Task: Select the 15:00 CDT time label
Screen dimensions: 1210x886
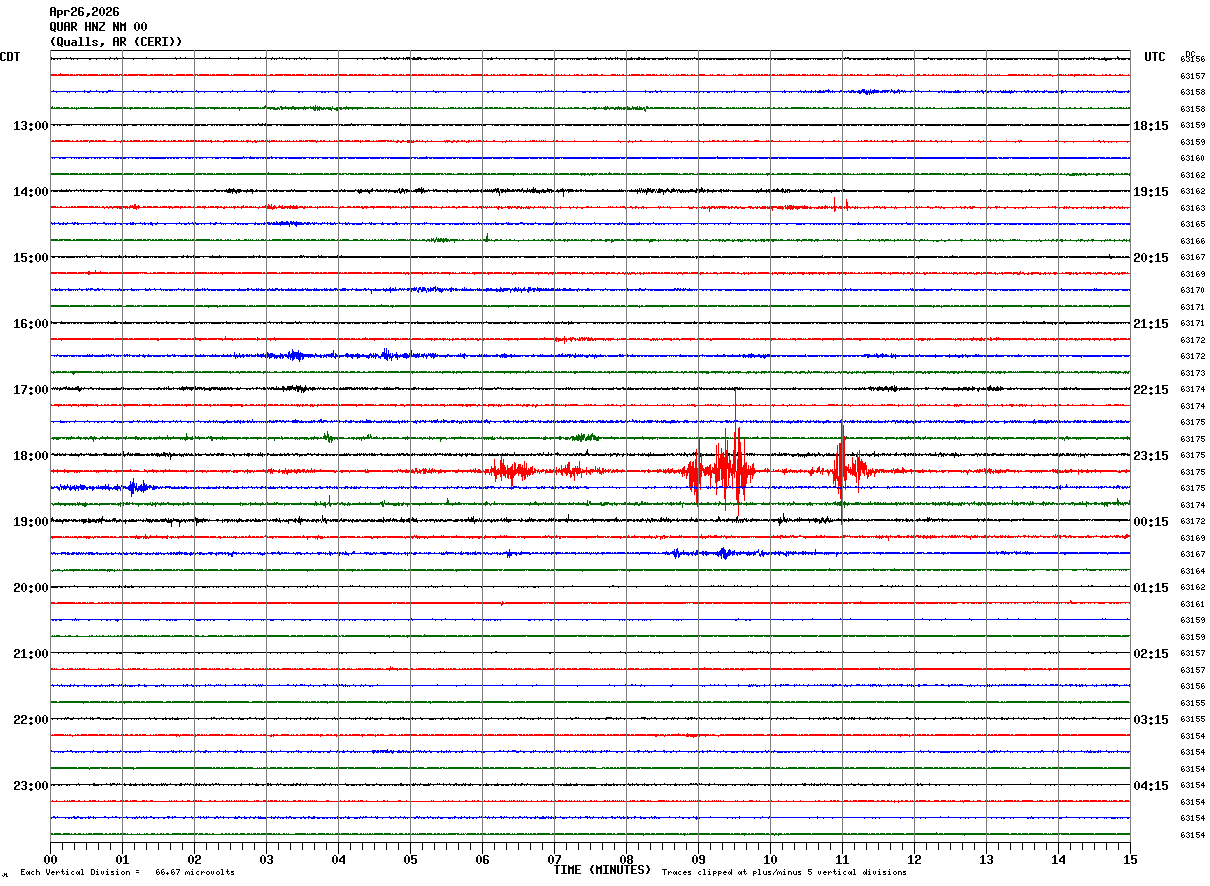Action: click(x=30, y=258)
